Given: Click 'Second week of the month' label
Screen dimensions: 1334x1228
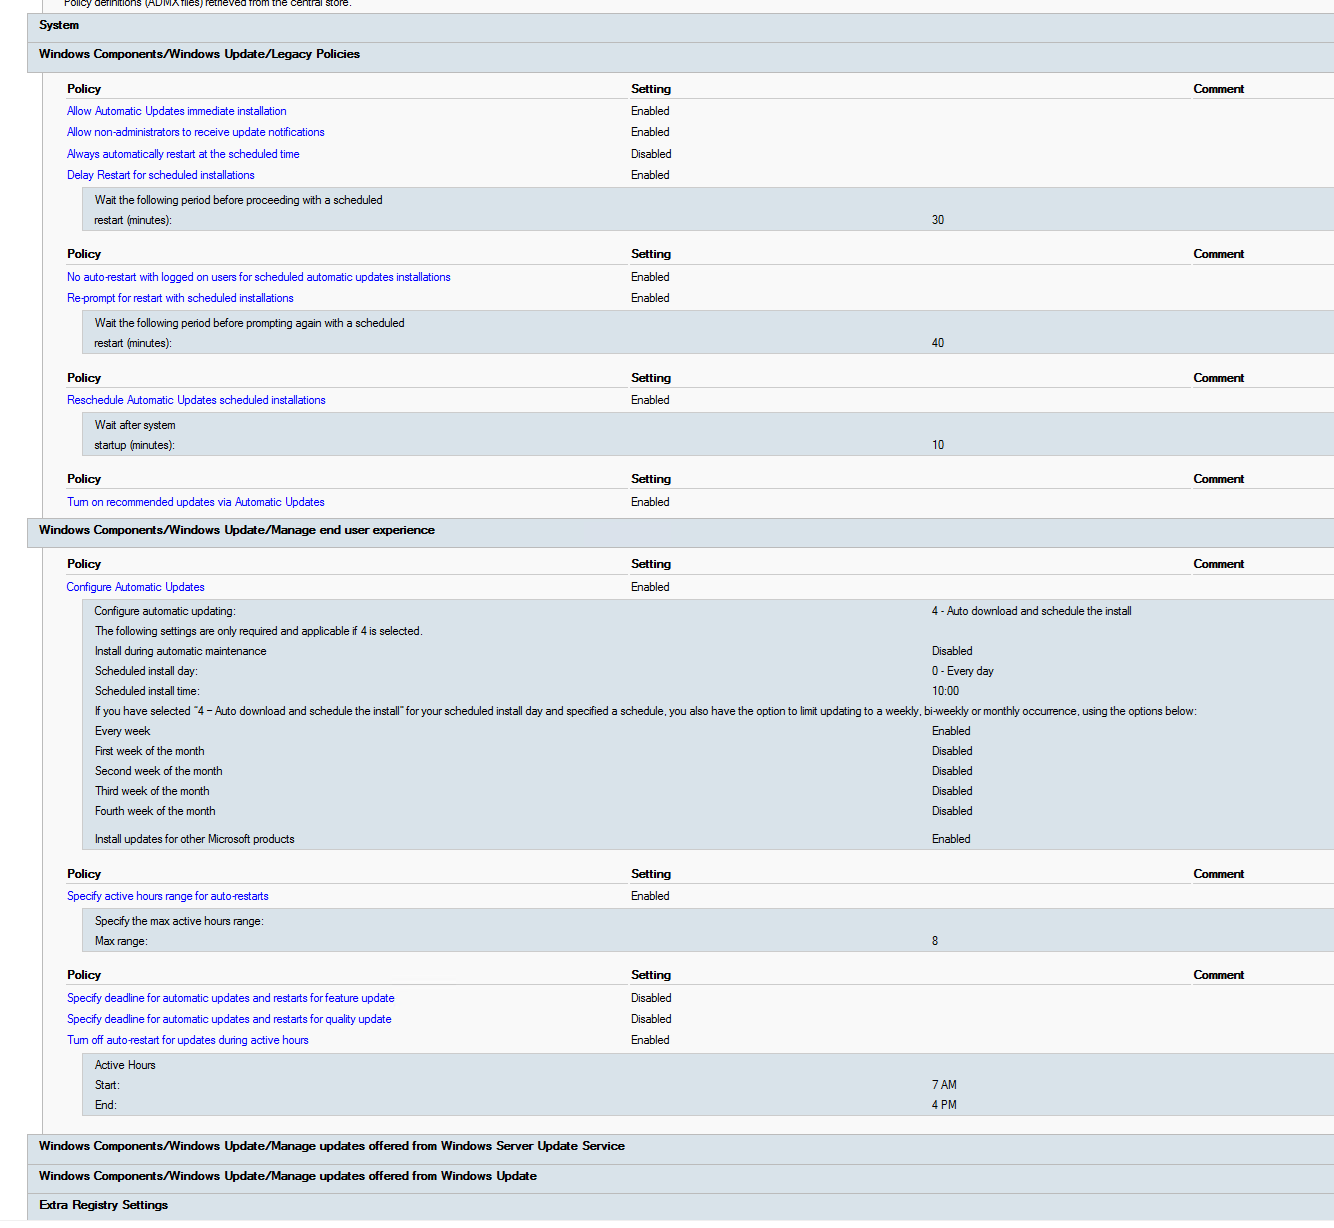Looking at the screenshot, I should pyautogui.click(x=159, y=771).
